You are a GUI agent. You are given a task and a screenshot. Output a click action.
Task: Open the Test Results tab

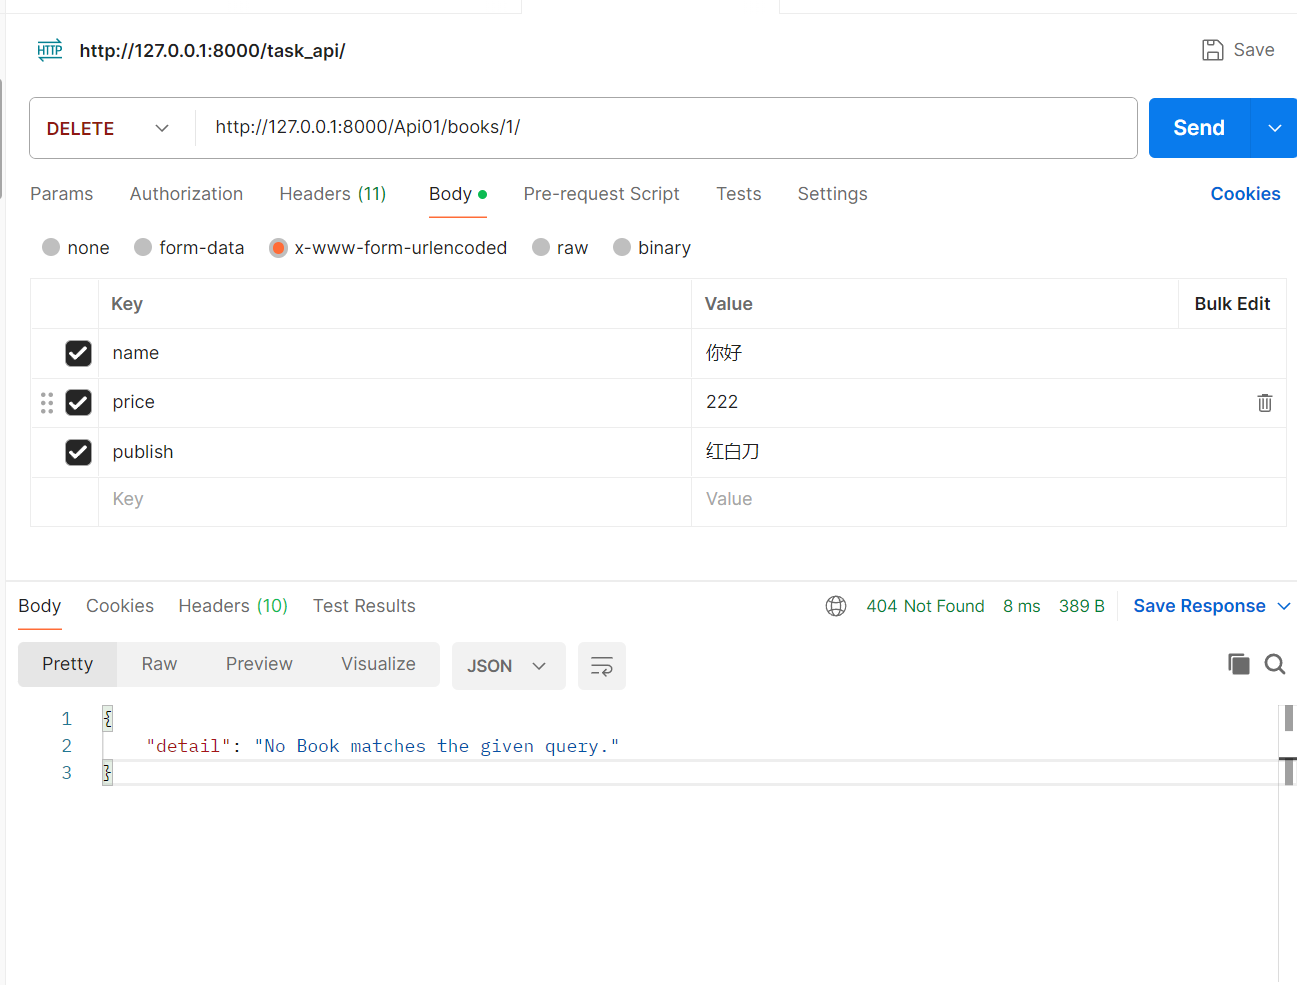pos(364,606)
